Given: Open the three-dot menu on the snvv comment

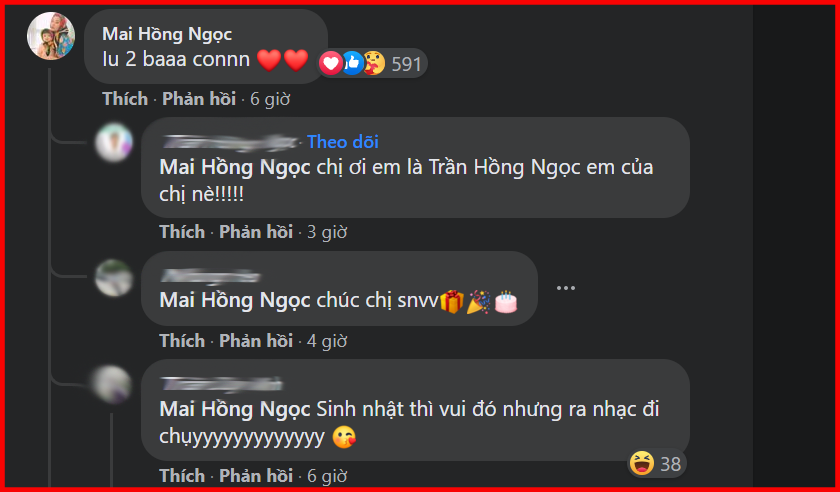Looking at the screenshot, I should point(566,288).
